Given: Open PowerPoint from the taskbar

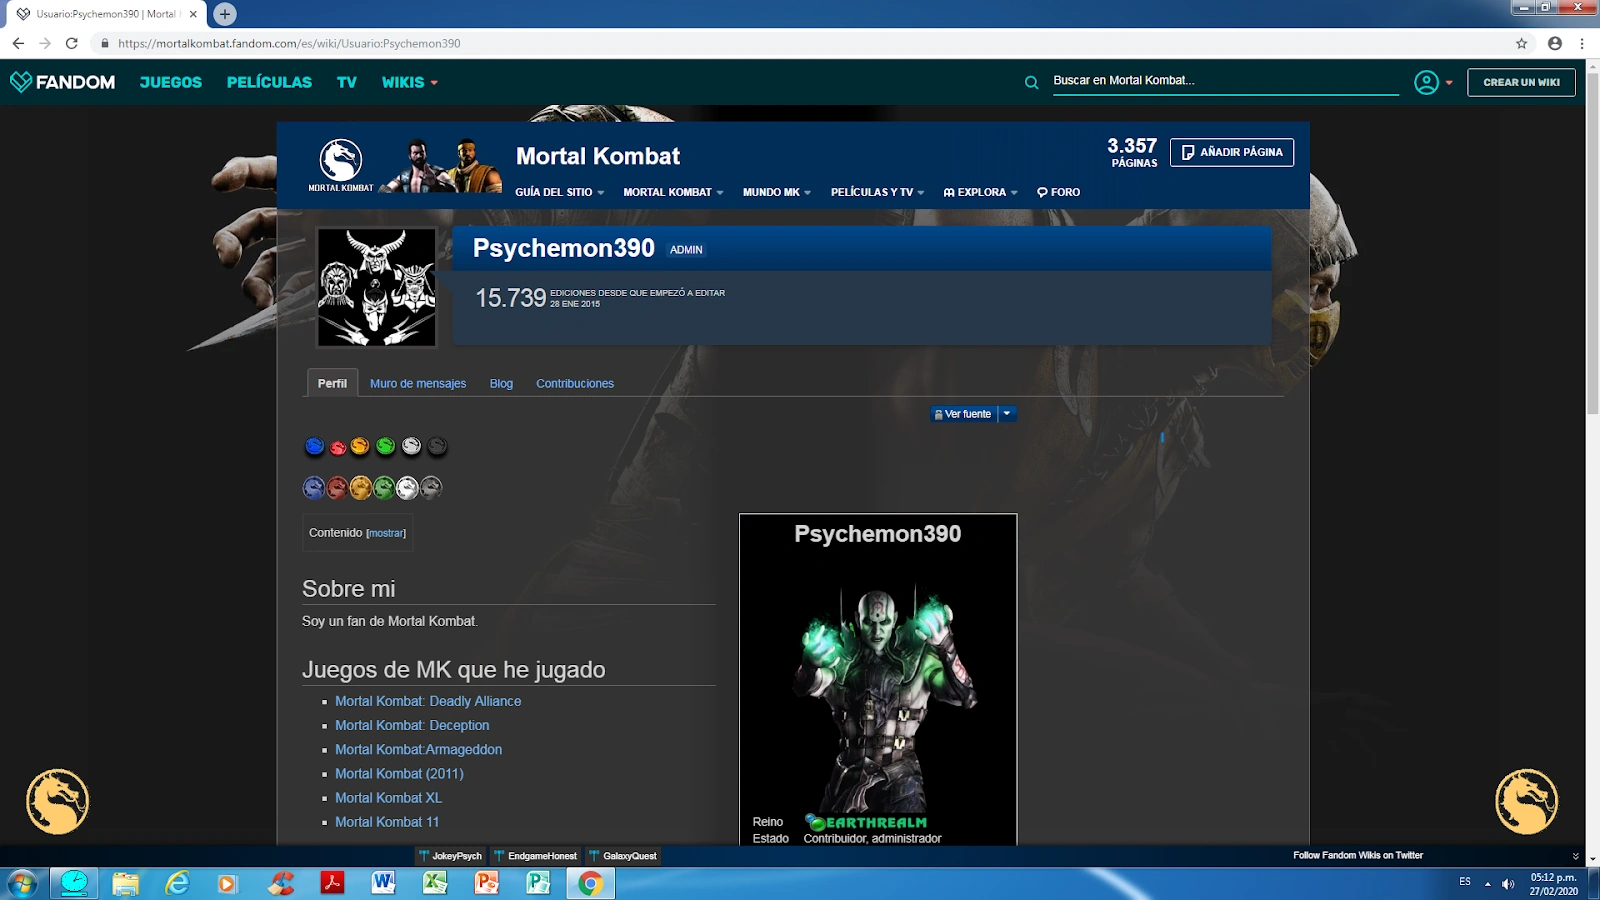Looking at the screenshot, I should 487,883.
